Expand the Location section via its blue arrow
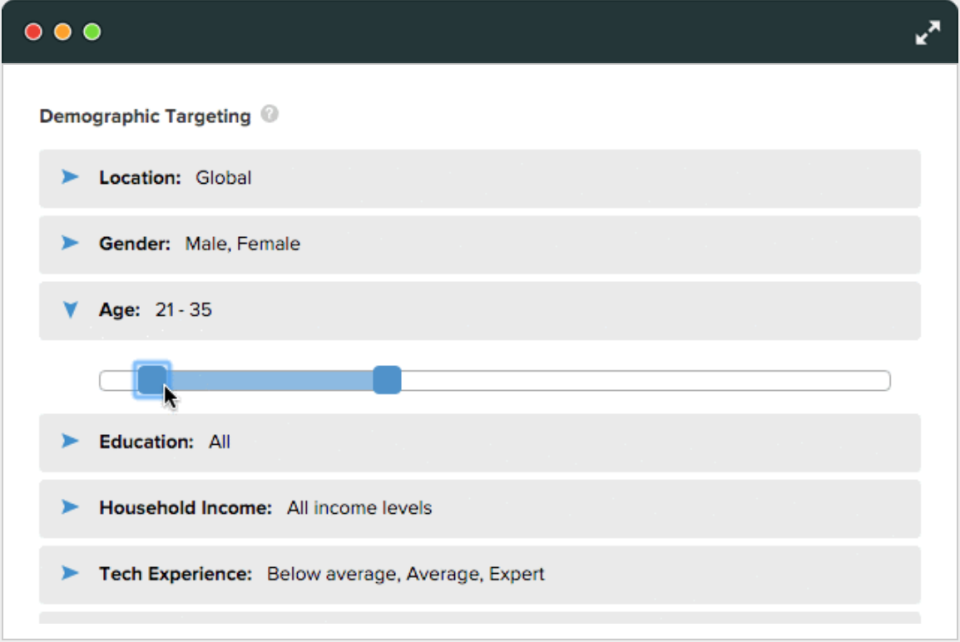 (69, 177)
